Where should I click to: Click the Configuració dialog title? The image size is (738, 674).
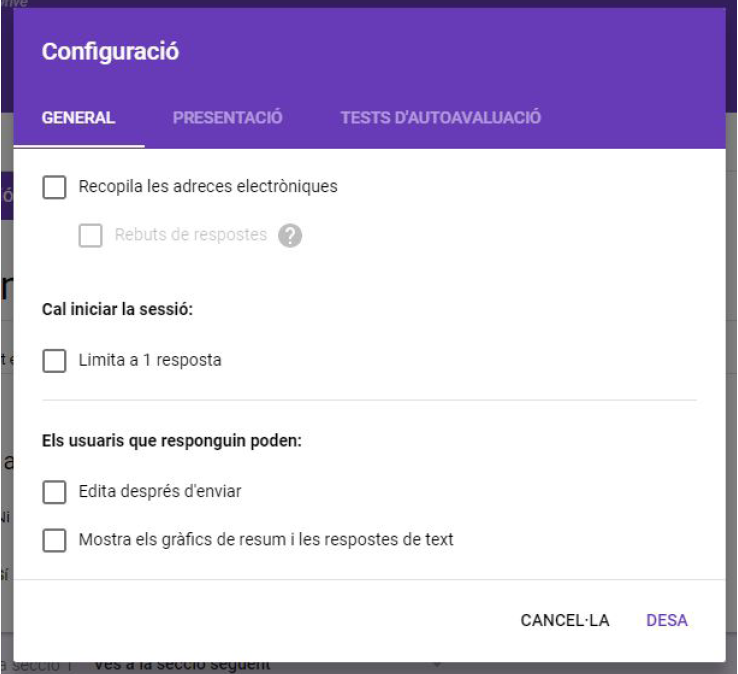[110, 52]
